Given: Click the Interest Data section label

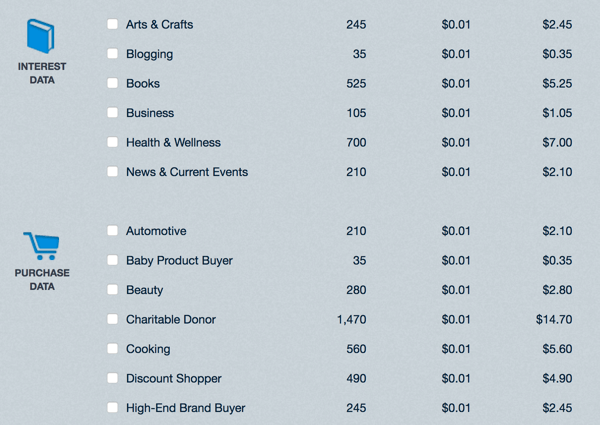Looking at the screenshot, I should 42,73.
